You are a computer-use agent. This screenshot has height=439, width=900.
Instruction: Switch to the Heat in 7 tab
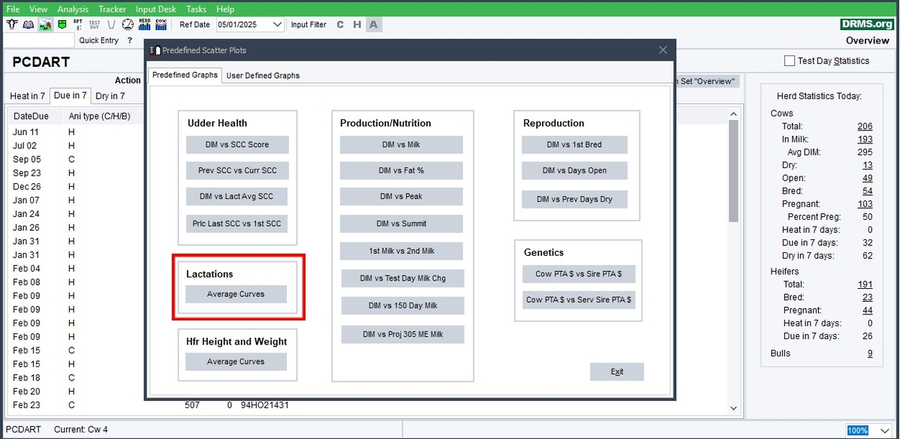pos(28,96)
